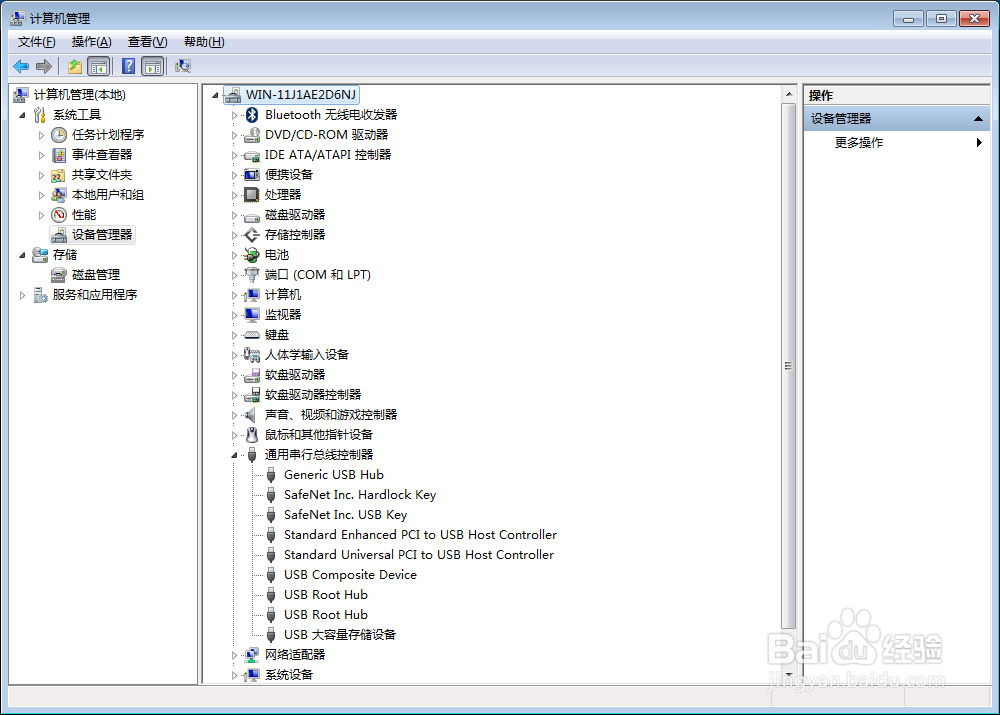
Task: Click the 事件查看器 icon
Action: 59,155
